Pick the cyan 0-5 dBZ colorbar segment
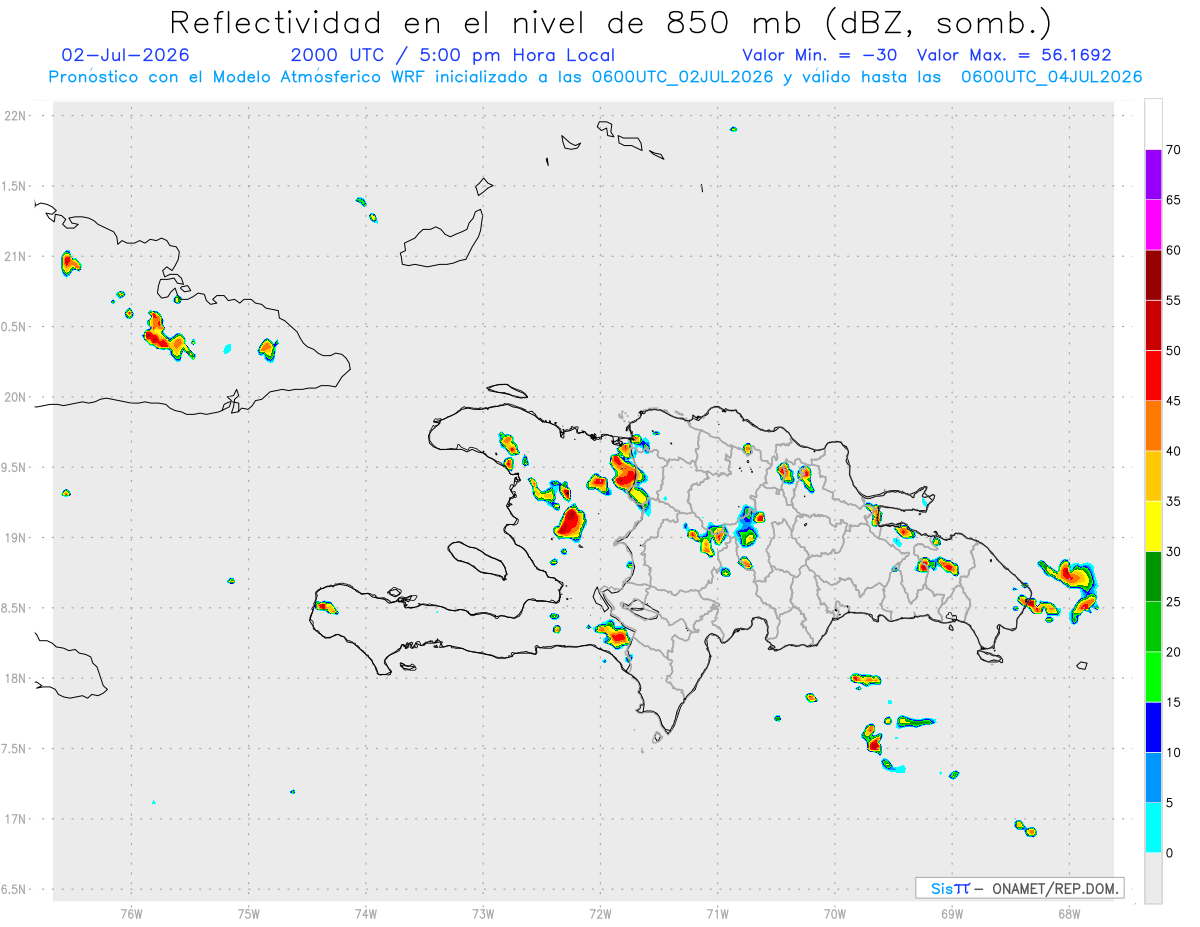Viewport: 1200px width, 927px height. coord(1153,828)
